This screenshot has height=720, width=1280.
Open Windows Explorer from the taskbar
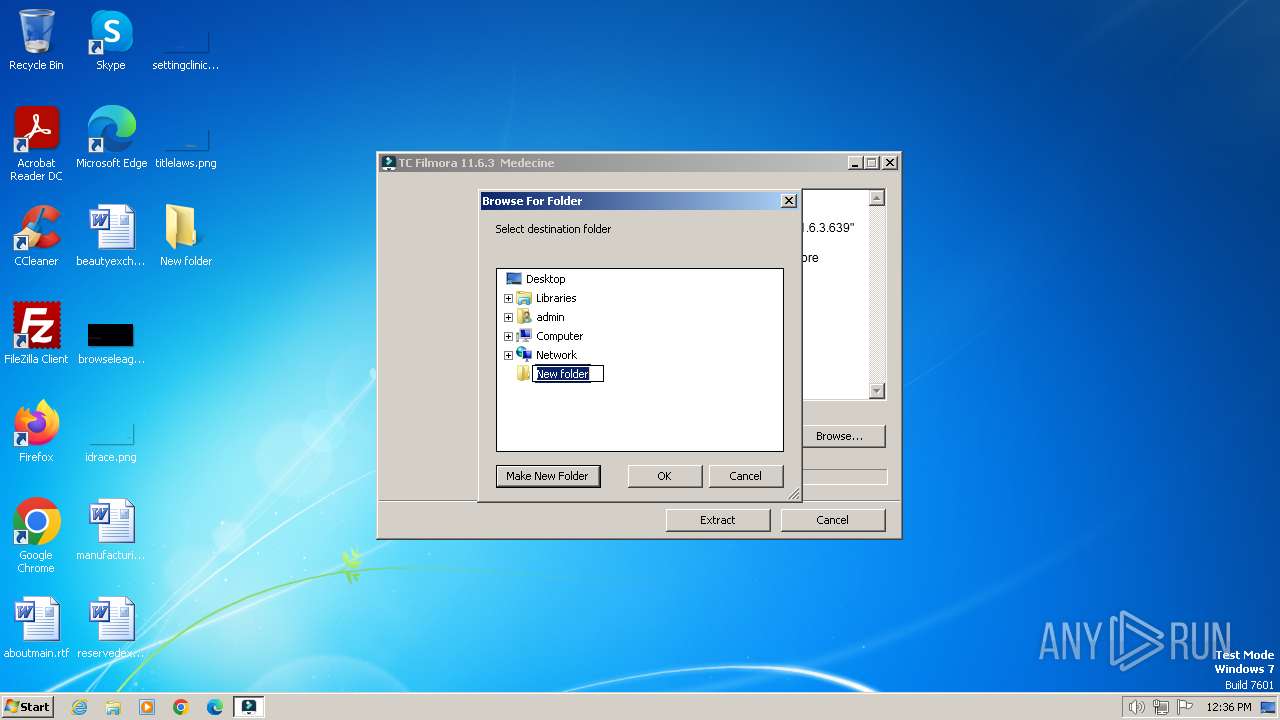pos(113,707)
